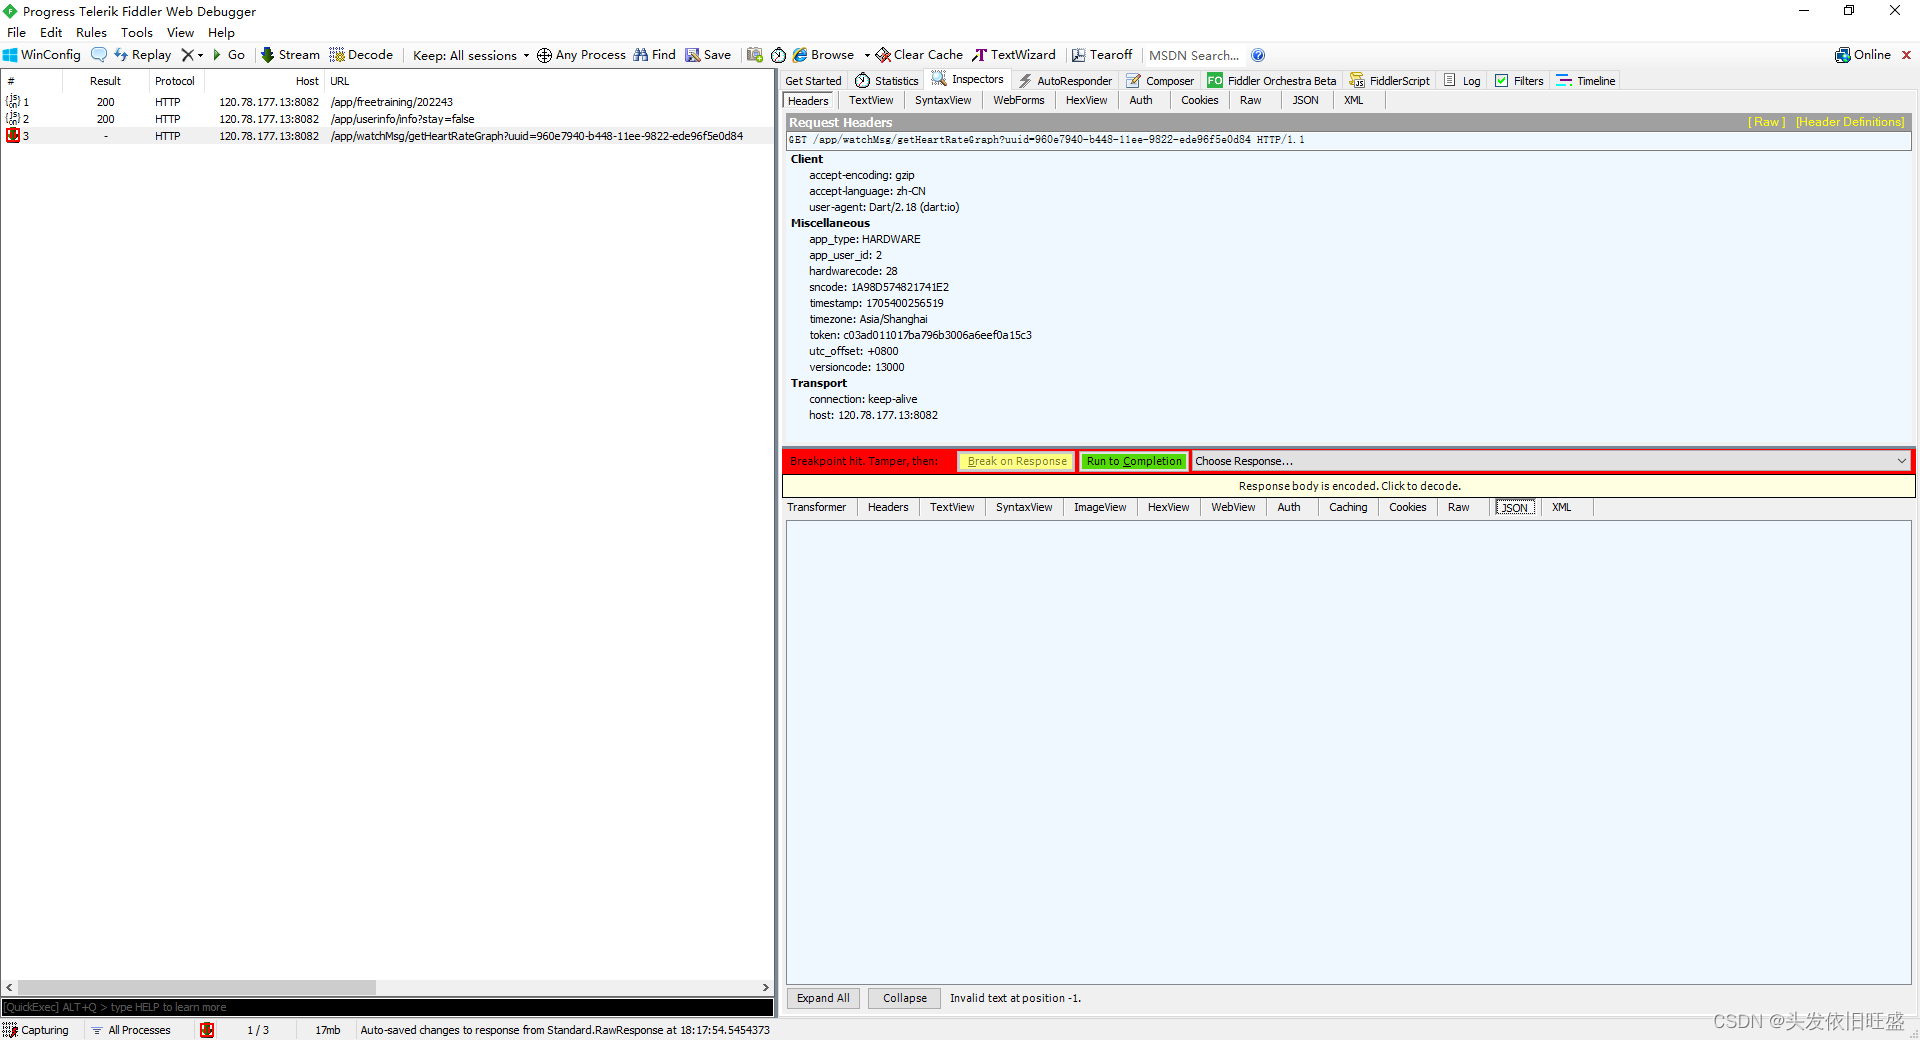The width and height of the screenshot is (1920, 1040).
Task: Open the Header Definitions link
Action: point(1850,122)
